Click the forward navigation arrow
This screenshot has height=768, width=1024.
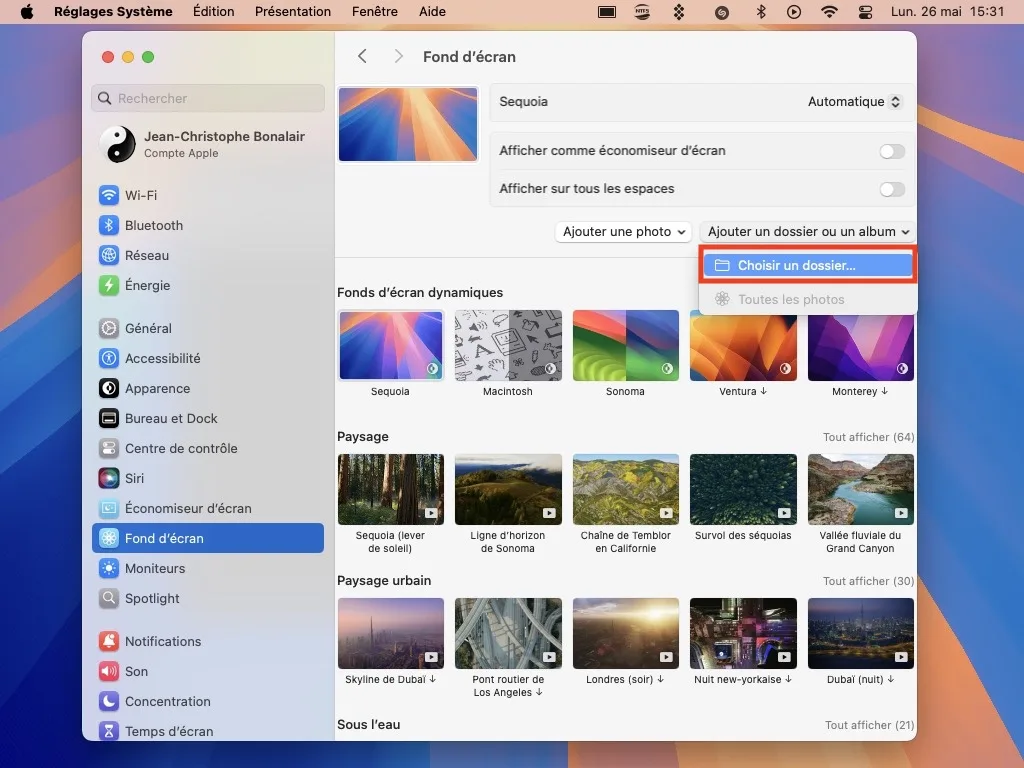coord(398,56)
